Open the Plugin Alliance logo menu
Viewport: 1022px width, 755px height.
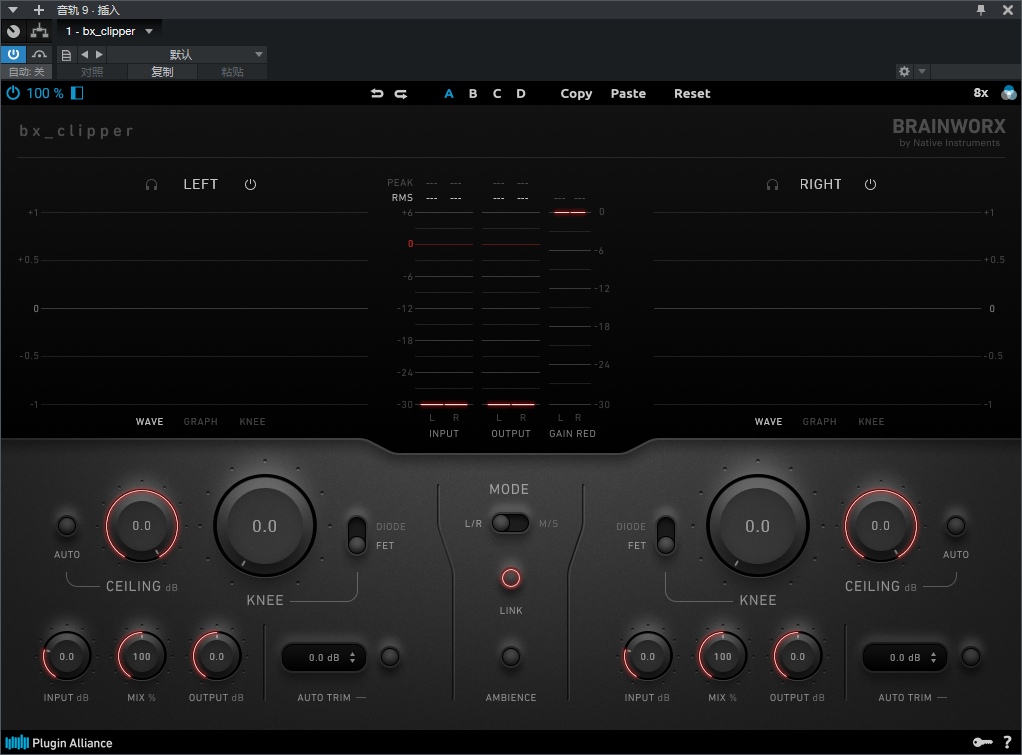pos(59,743)
